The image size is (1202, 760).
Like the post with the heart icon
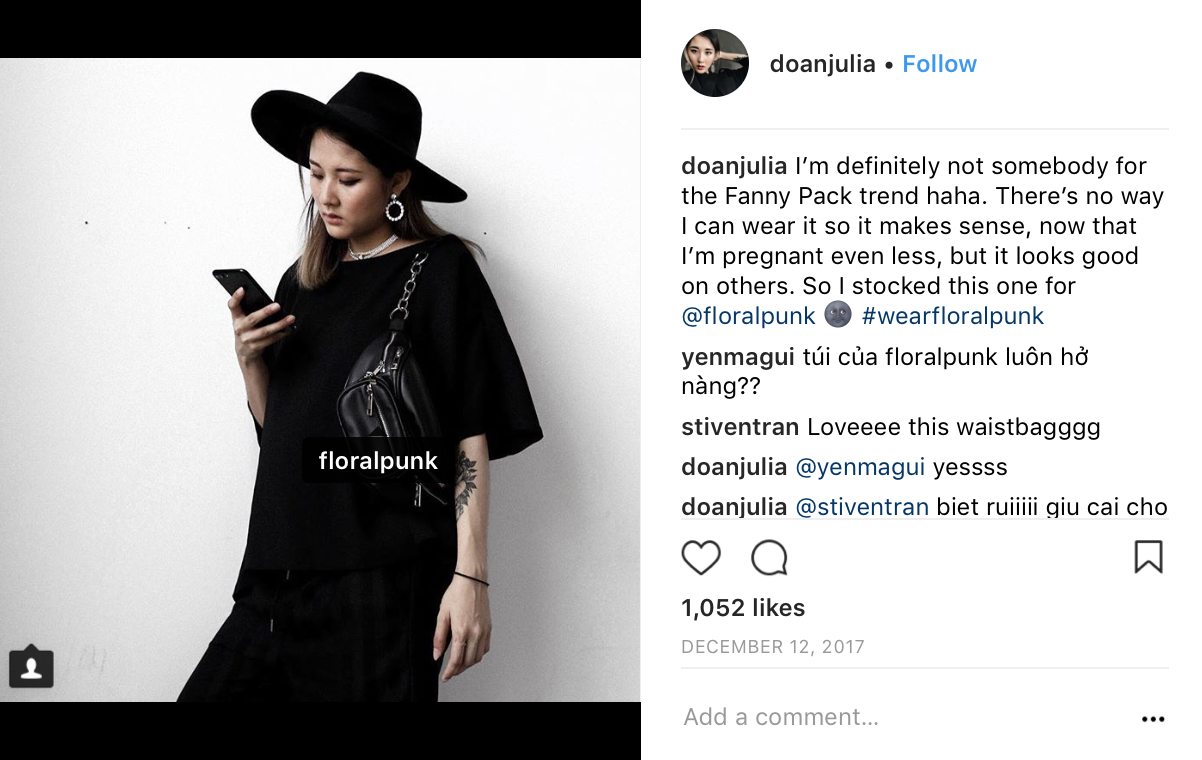click(x=701, y=557)
